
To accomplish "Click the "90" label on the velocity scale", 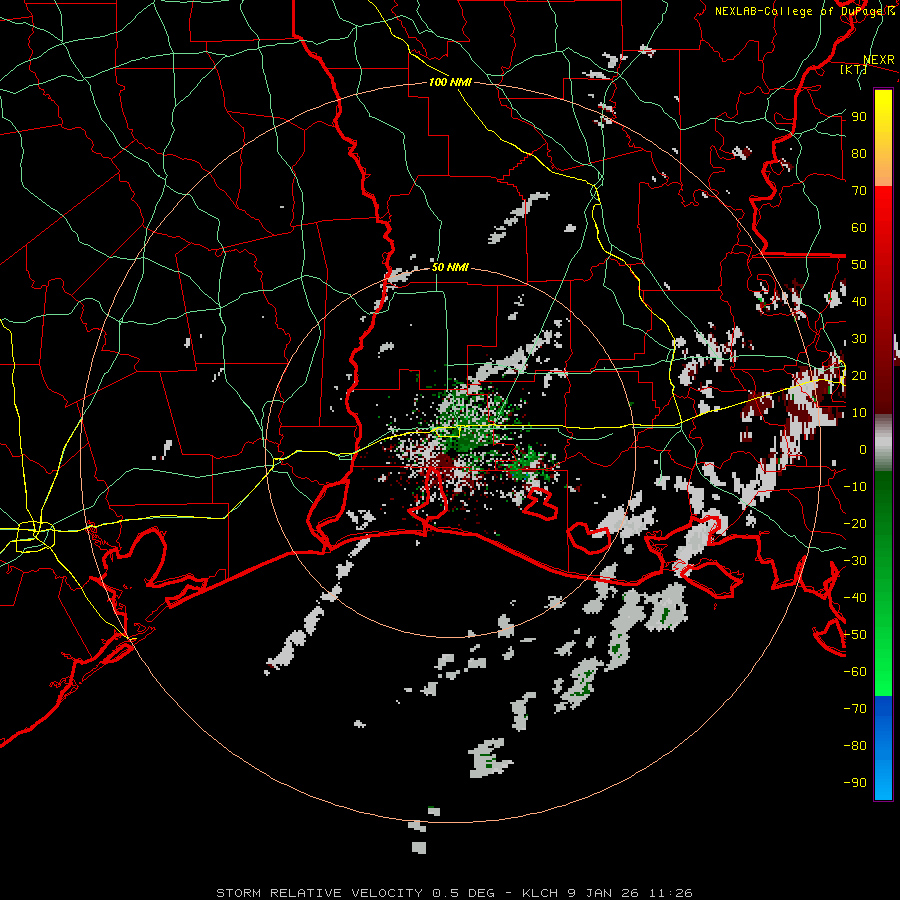I will (x=859, y=117).
